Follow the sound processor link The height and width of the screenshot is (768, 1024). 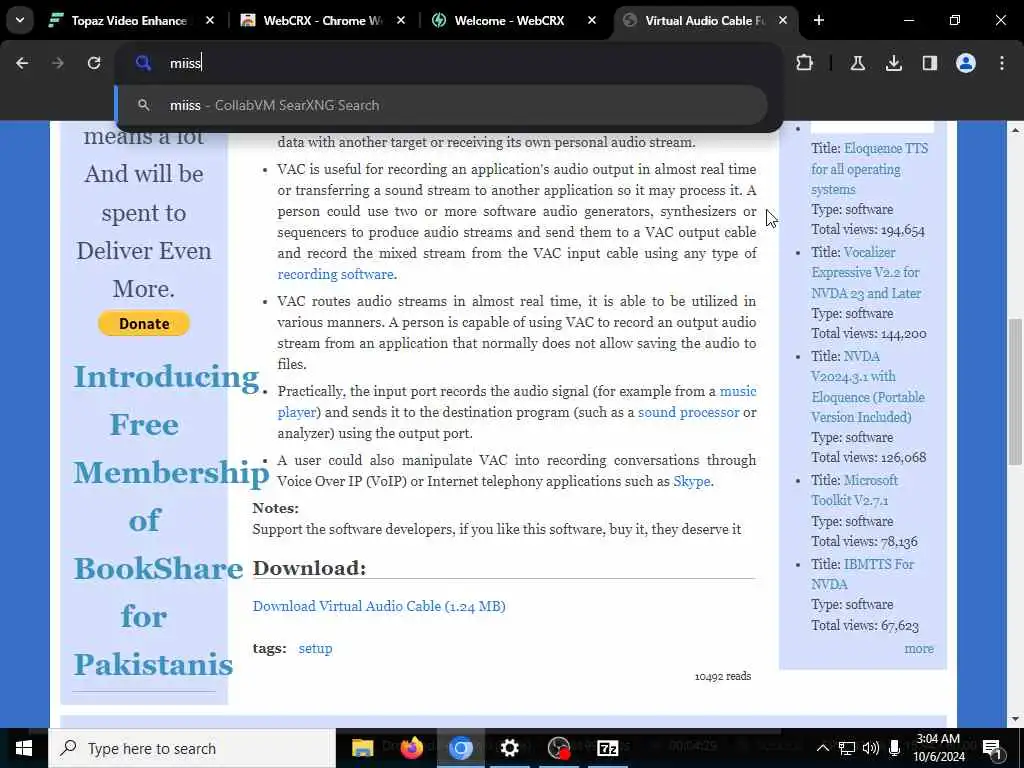click(688, 412)
